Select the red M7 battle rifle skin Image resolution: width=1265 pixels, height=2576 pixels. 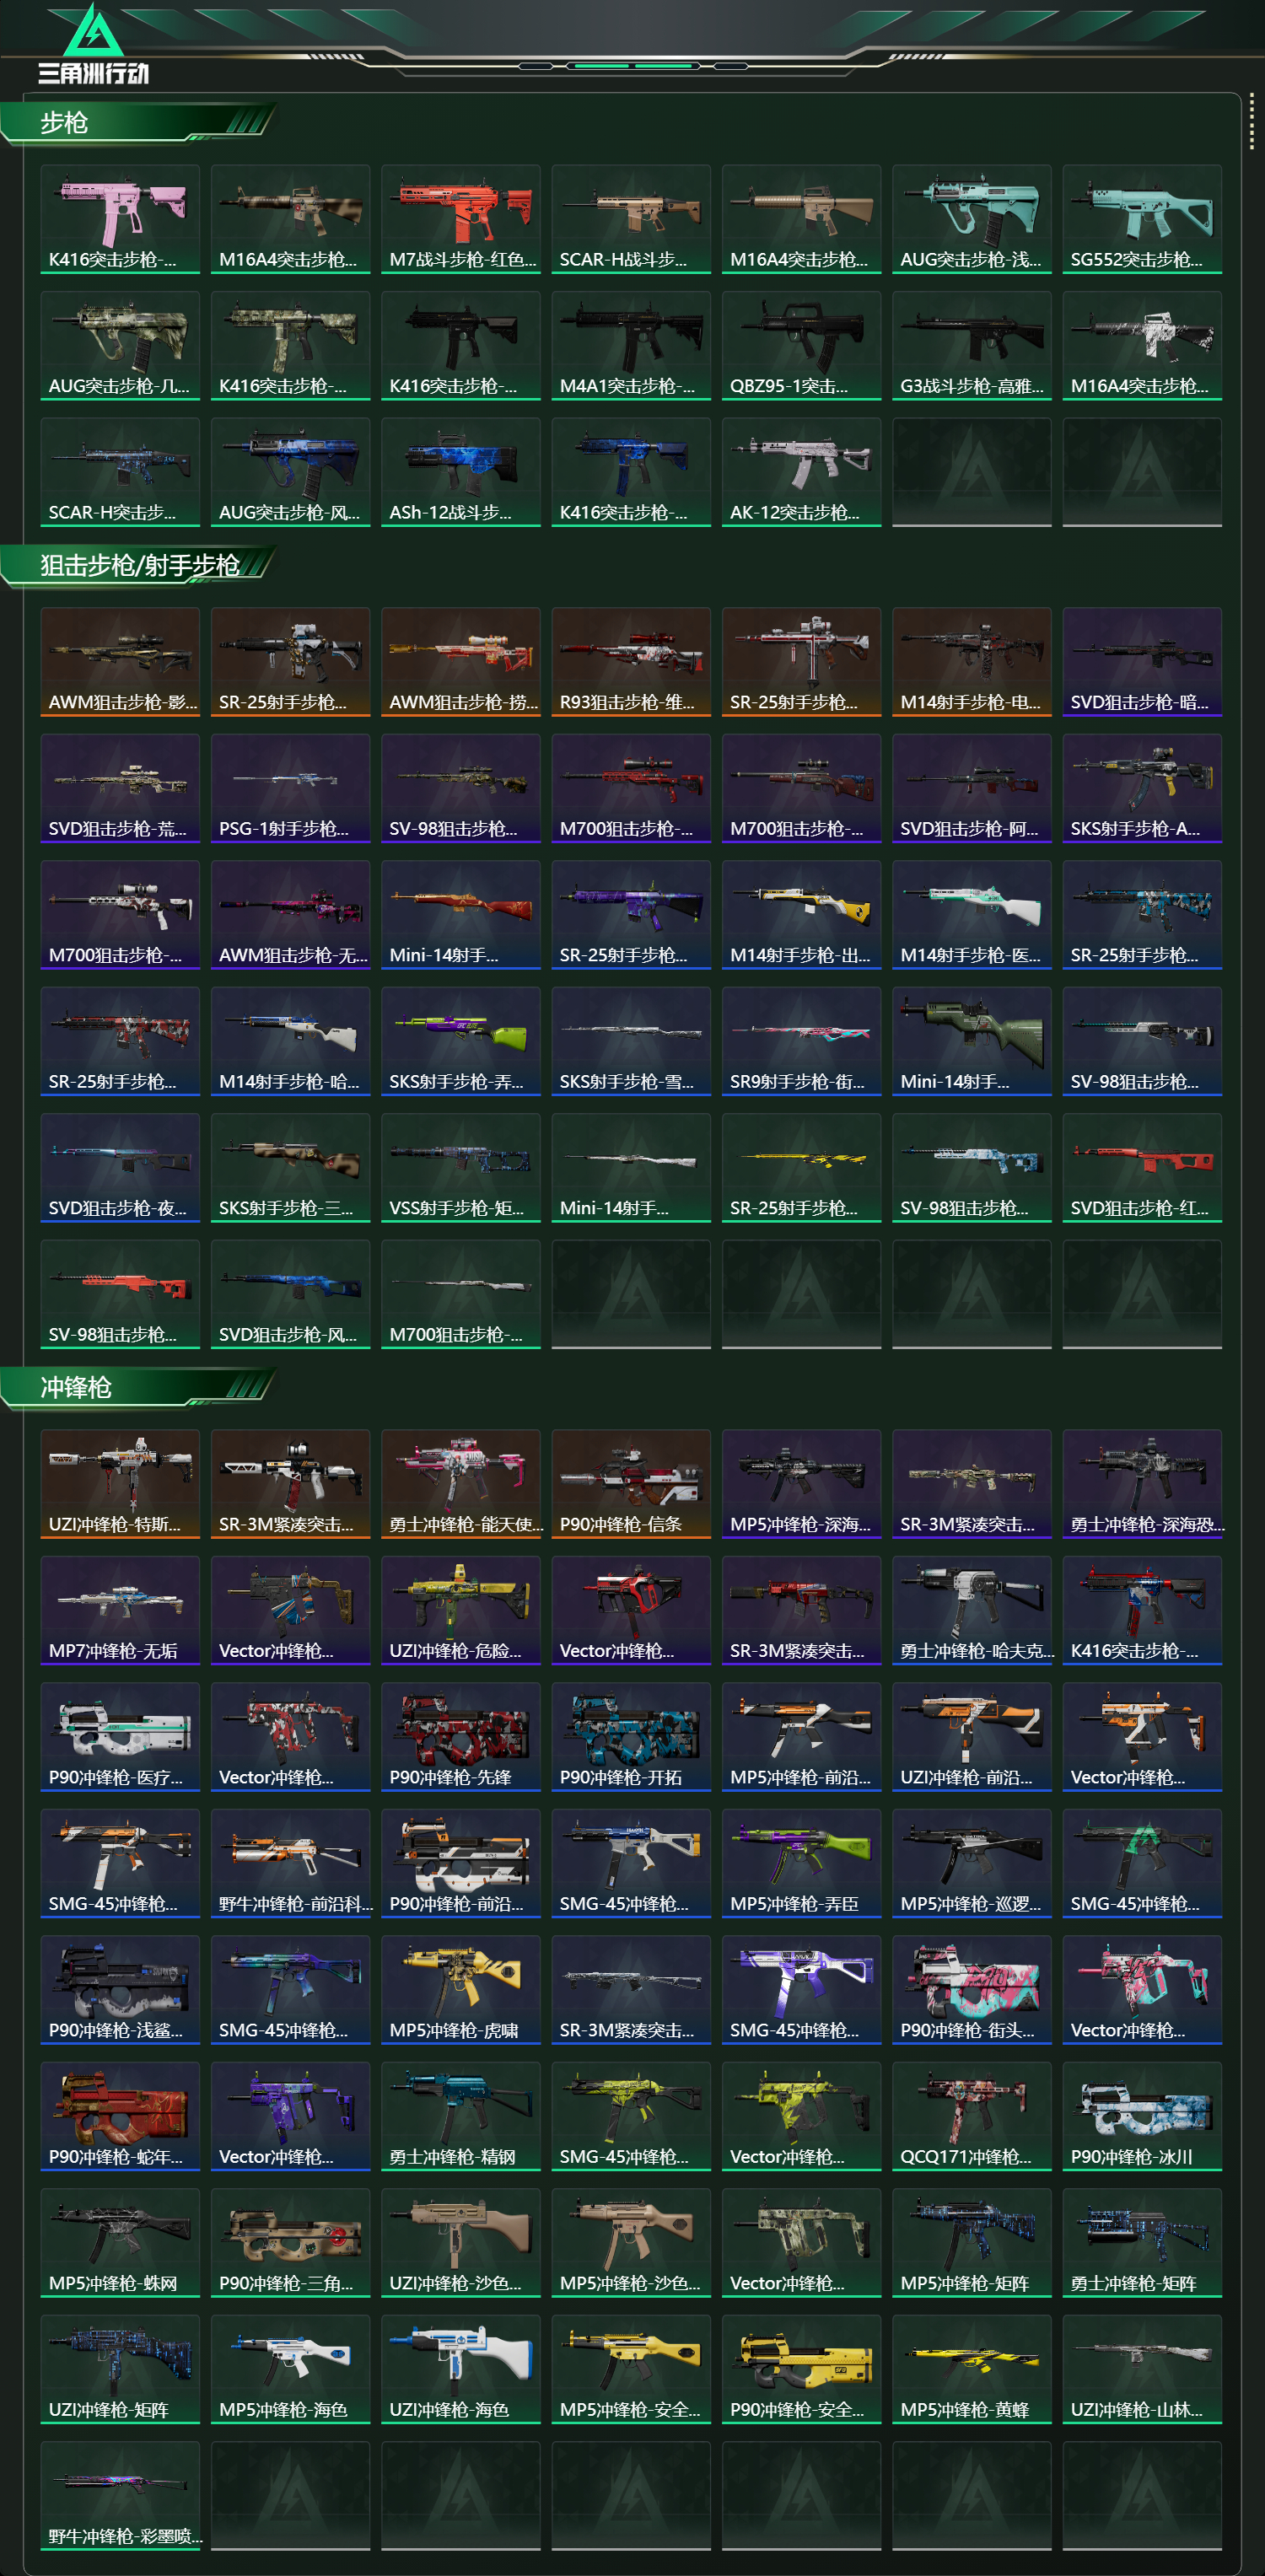click(461, 219)
